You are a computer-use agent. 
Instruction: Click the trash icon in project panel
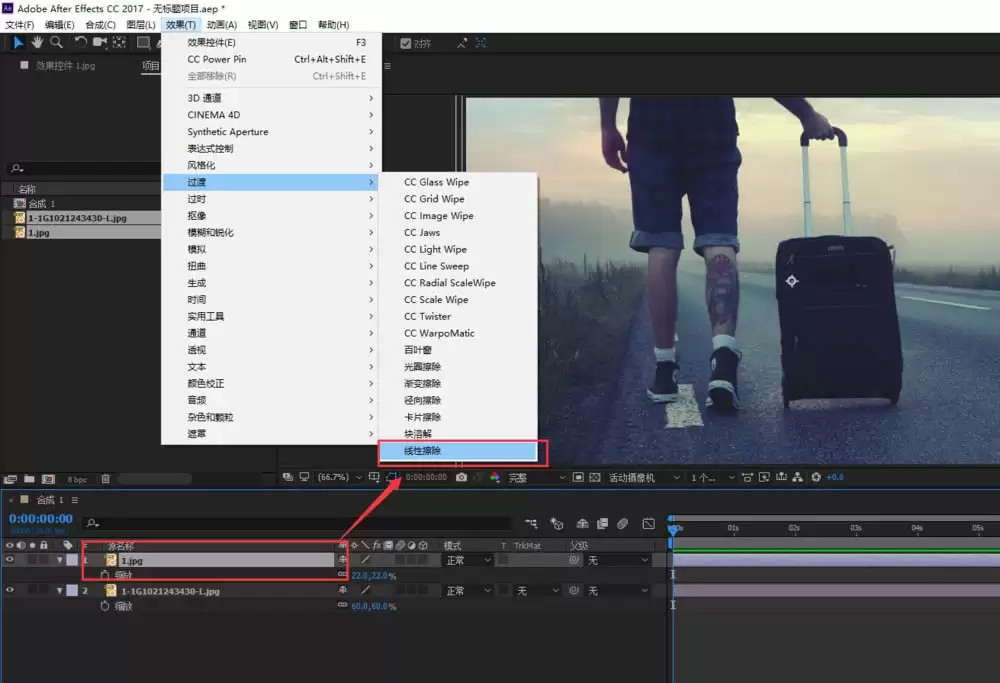[x=106, y=478]
